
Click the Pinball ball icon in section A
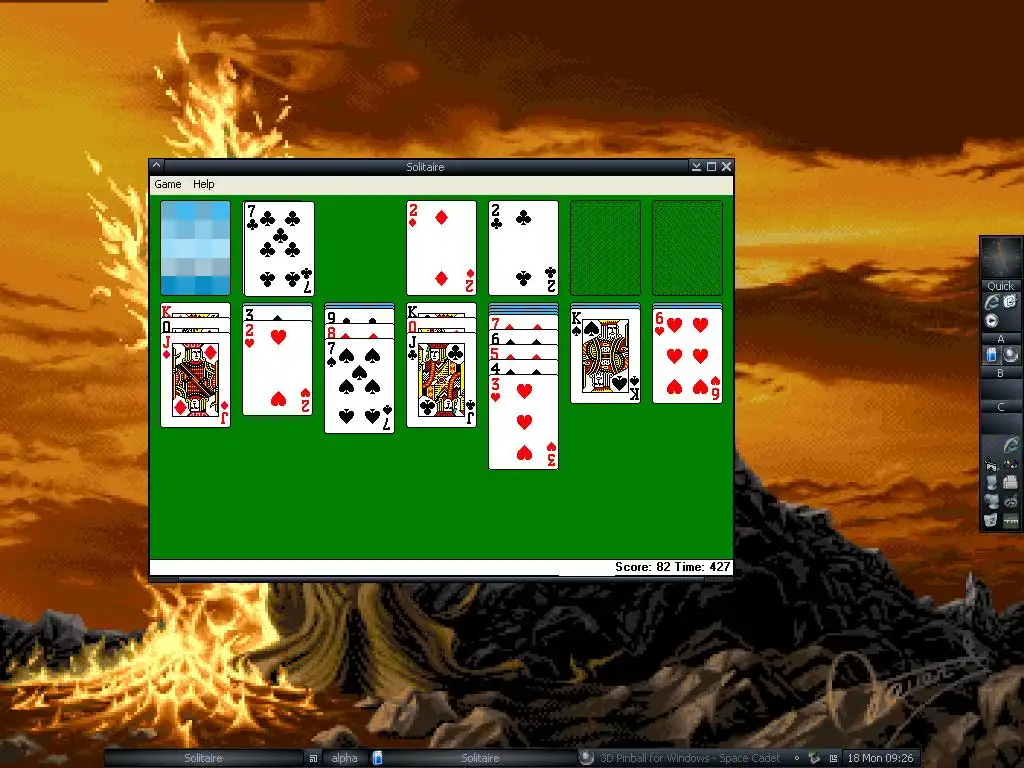point(1010,355)
